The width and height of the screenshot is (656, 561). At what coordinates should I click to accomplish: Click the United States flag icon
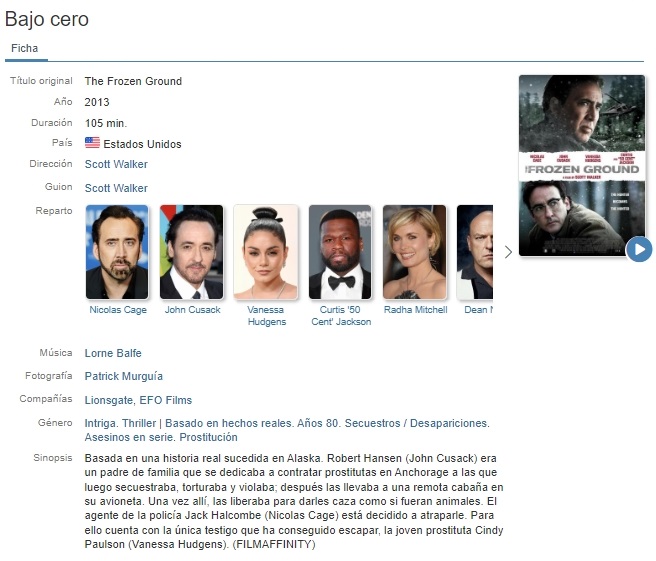click(x=92, y=143)
